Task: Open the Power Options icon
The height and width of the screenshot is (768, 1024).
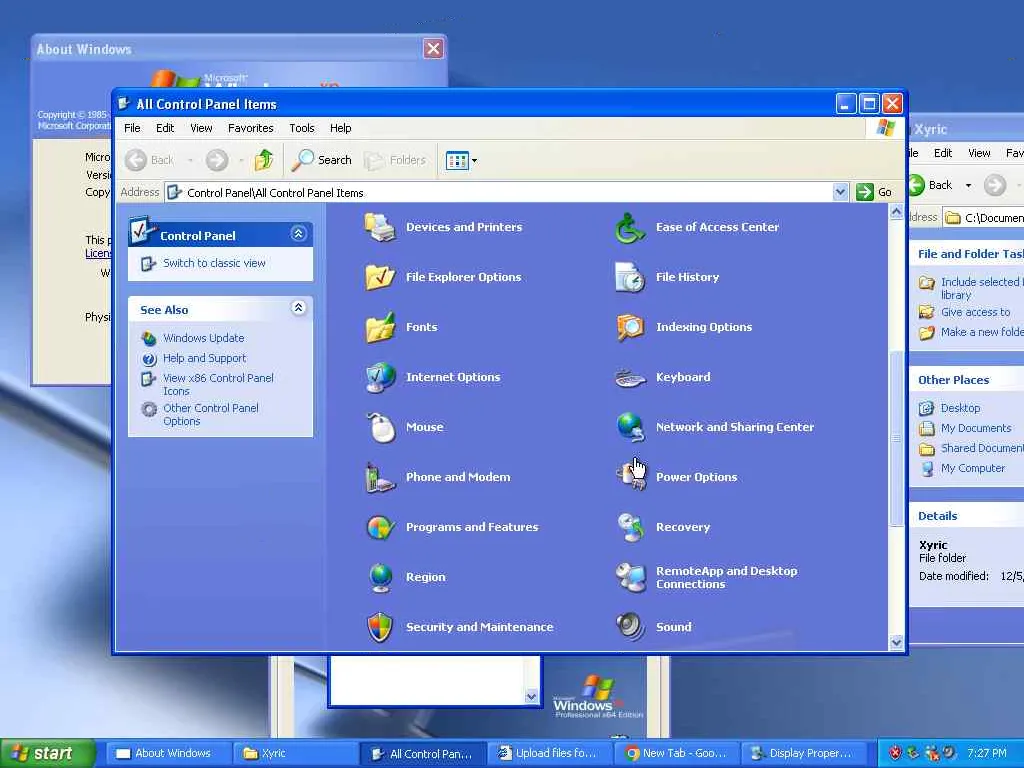Action: click(630, 477)
